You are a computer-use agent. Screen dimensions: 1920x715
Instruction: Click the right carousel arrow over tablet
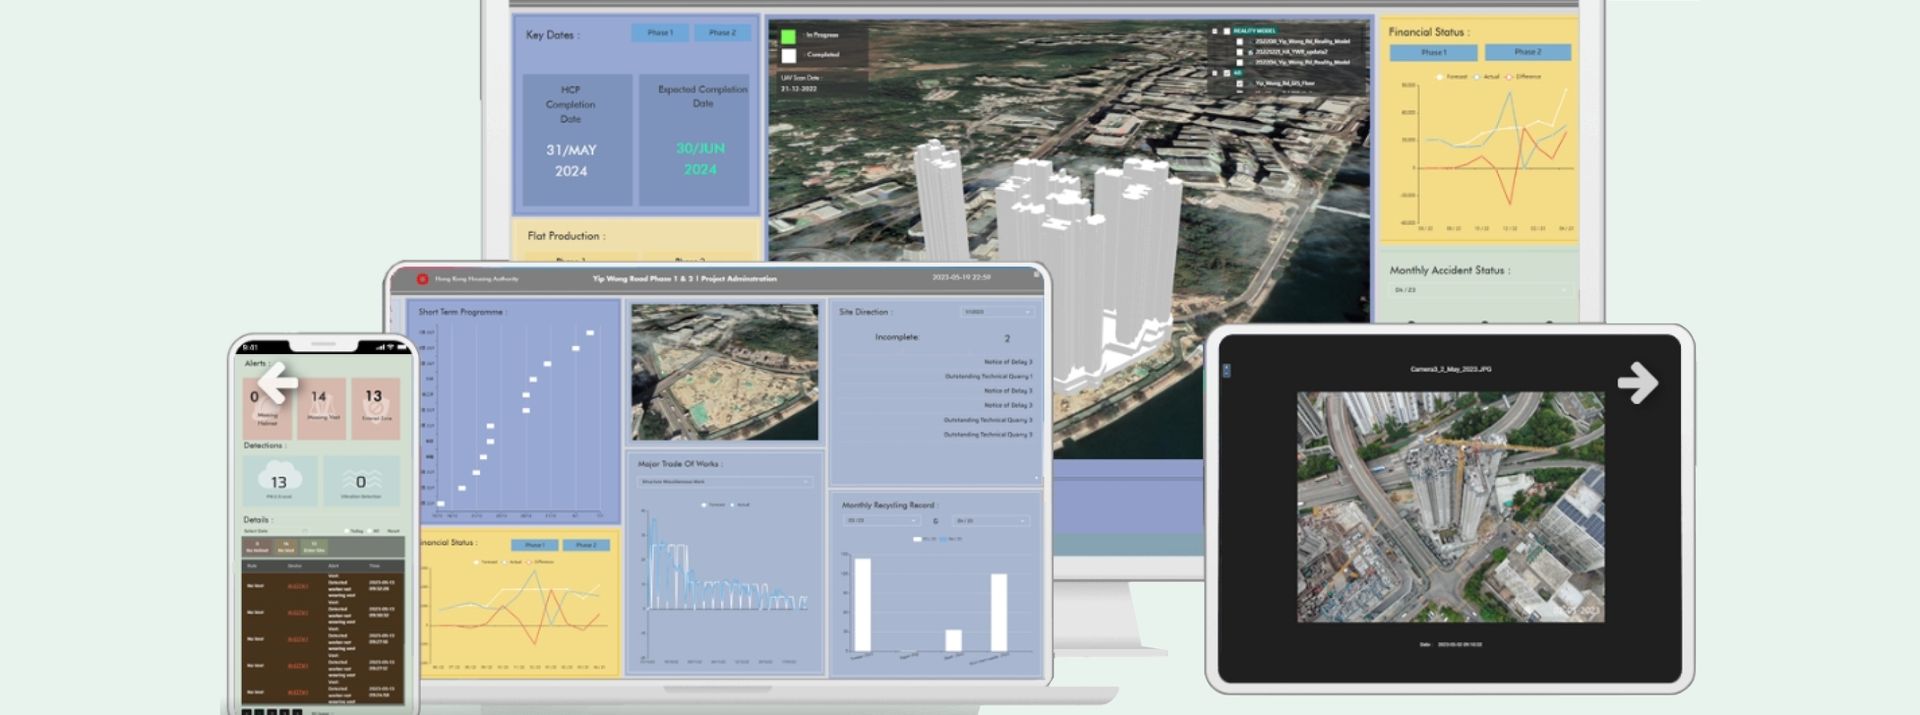pyautogui.click(x=1638, y=383)
